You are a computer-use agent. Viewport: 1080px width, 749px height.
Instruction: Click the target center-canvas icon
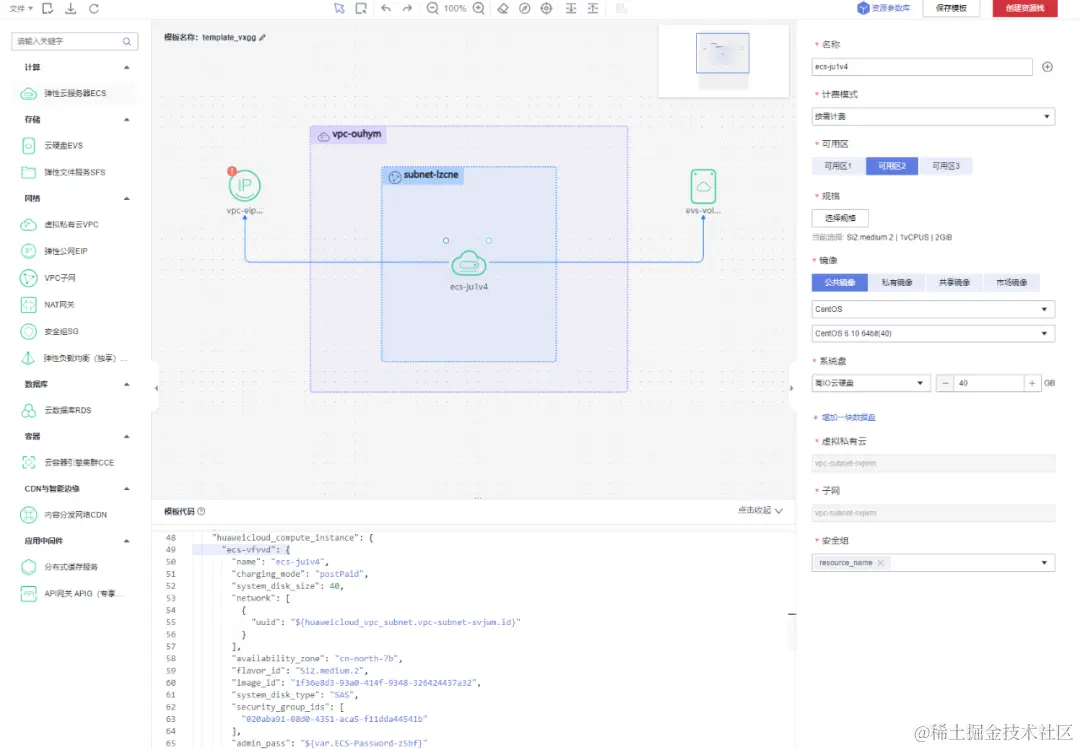click(x=546, y=8)
